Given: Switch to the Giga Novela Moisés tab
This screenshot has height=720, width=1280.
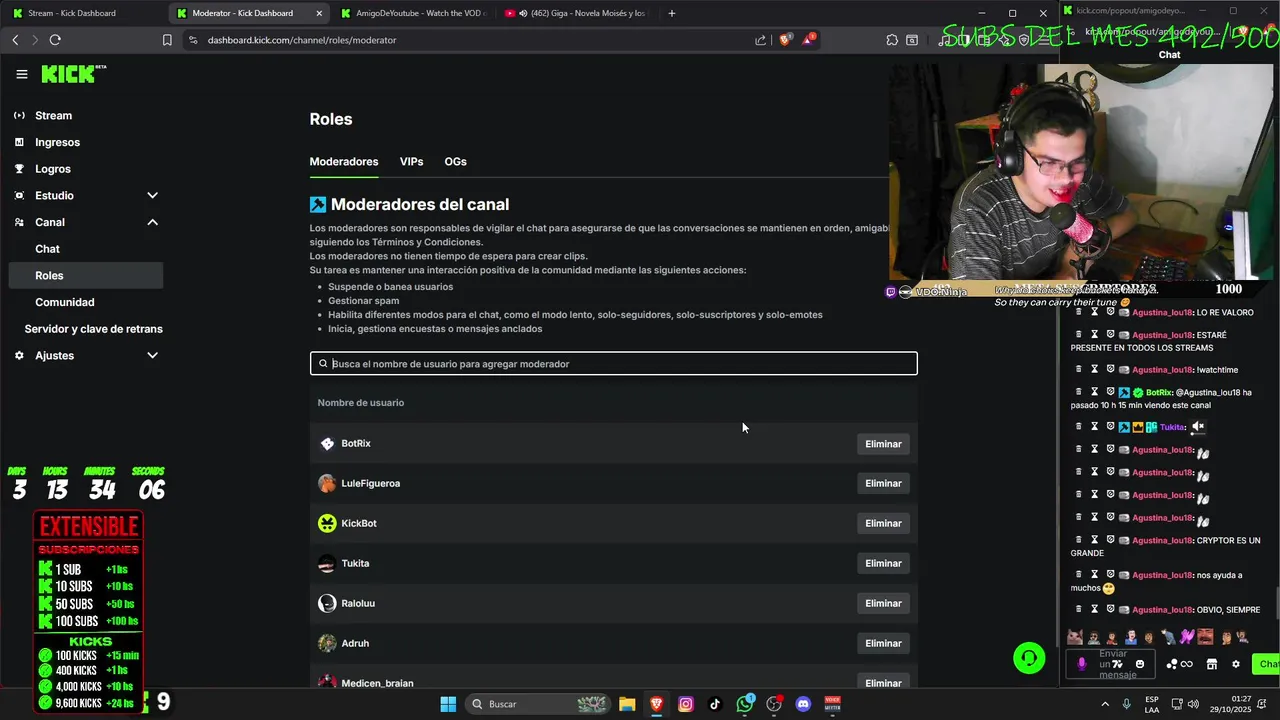Looking at the screenshot, I should pyautogui.click(x=579, y=13).
